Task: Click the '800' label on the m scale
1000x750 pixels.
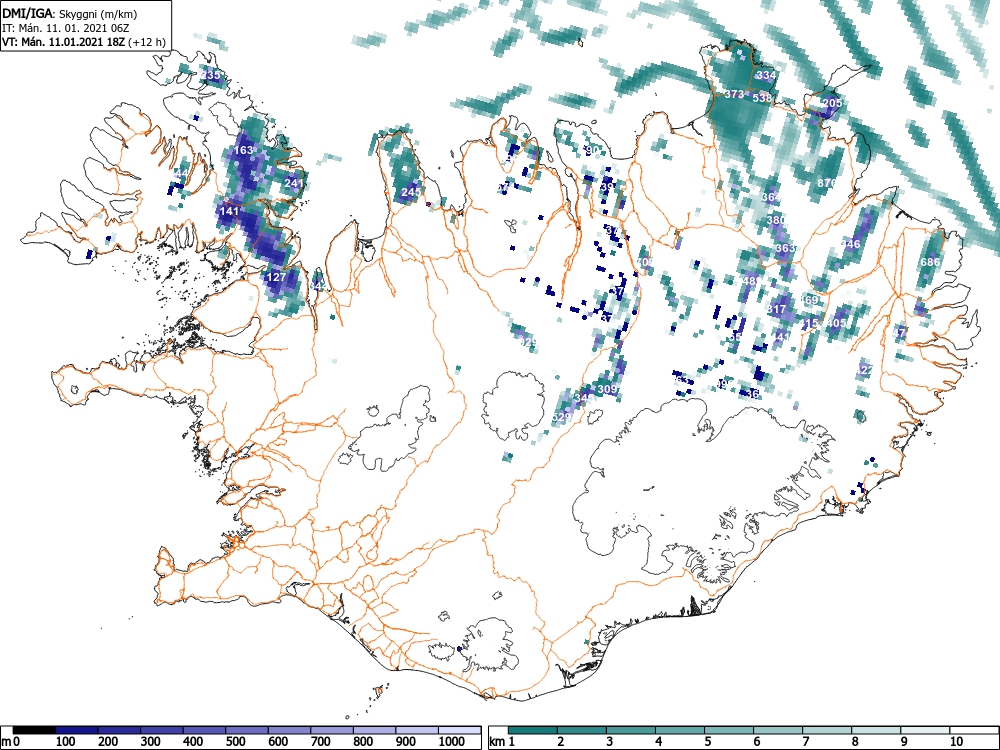Action: click(x=363, y=741)
